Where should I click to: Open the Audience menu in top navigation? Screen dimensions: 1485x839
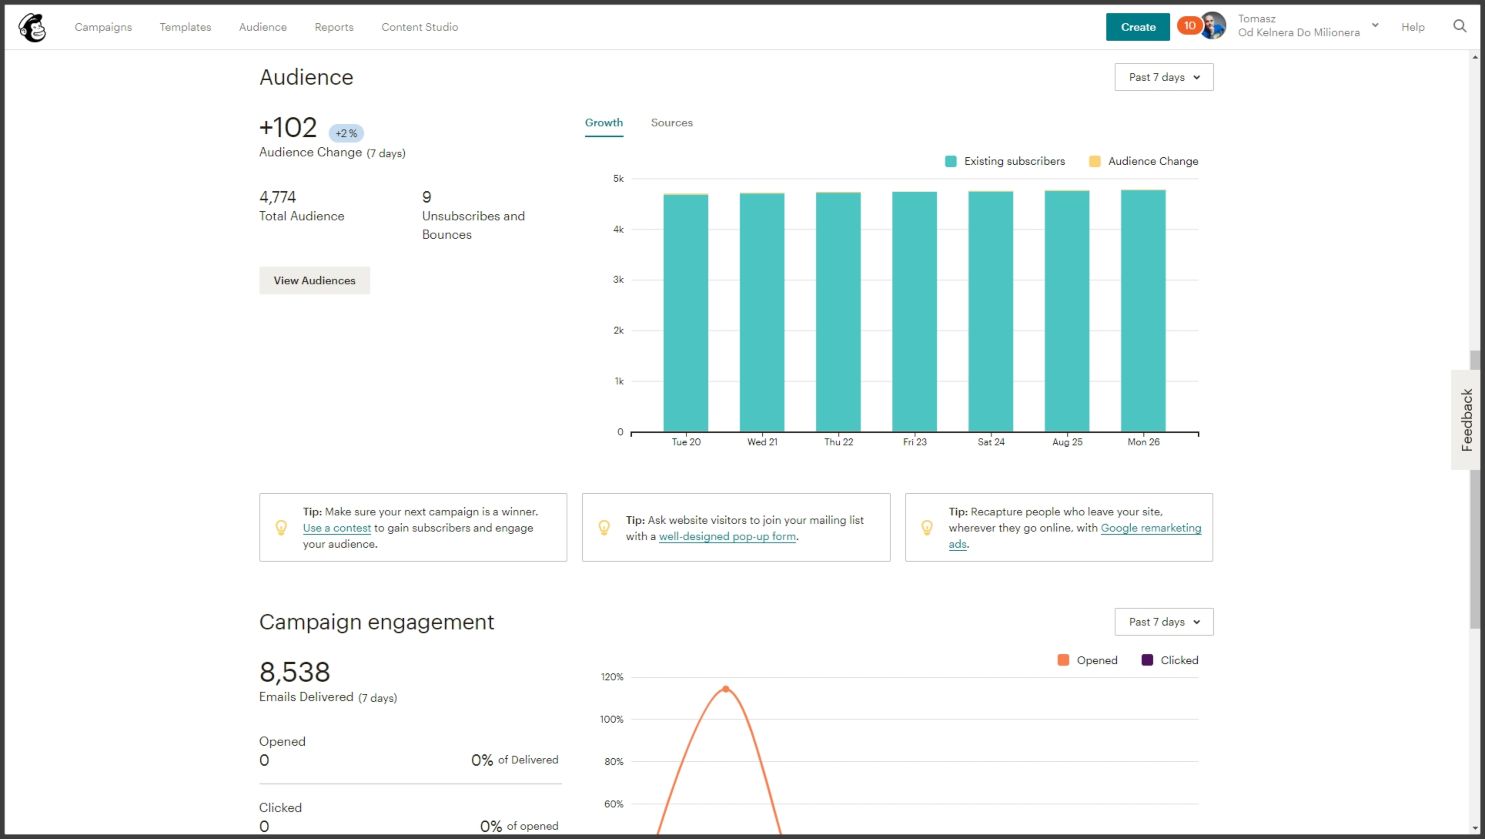(263, 27)
